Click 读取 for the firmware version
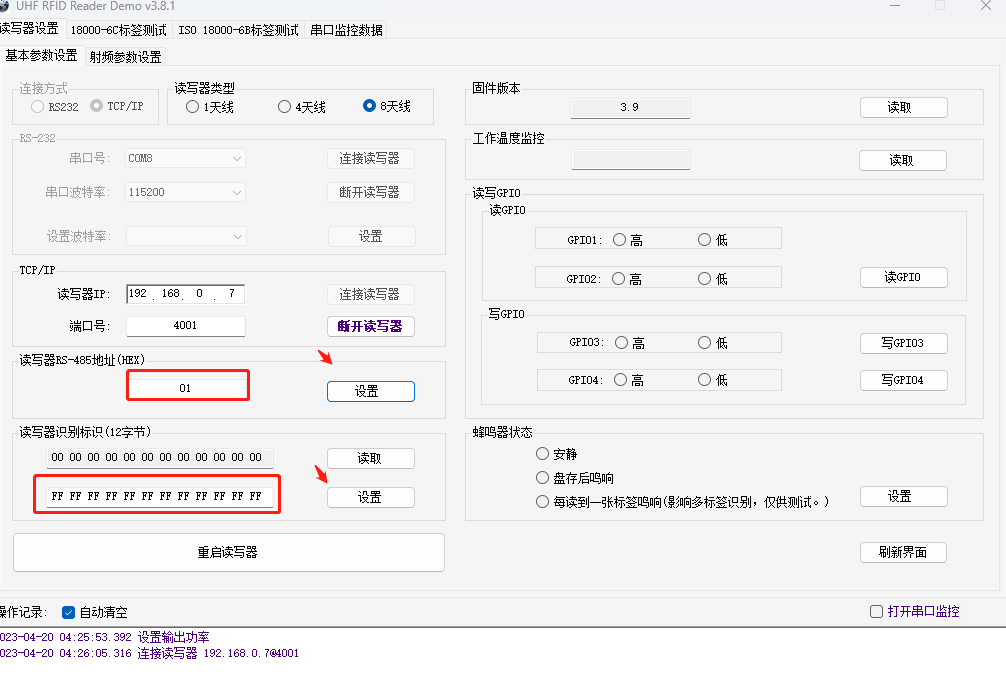1006x699 pixels. coord(903,107)
